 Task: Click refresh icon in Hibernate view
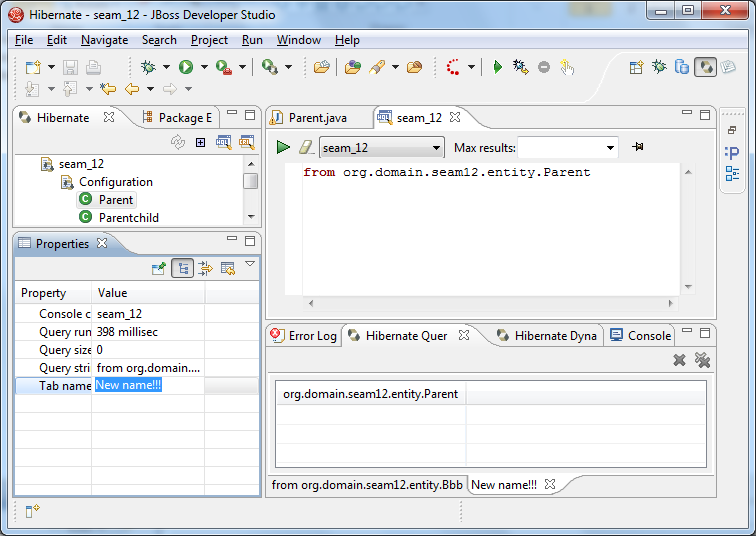[x=178, y=142]
